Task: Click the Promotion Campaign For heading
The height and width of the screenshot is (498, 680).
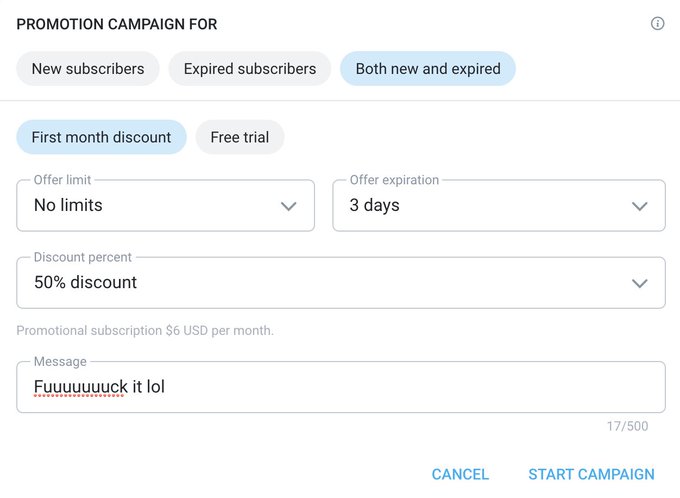Action: (x=117, y=24)
